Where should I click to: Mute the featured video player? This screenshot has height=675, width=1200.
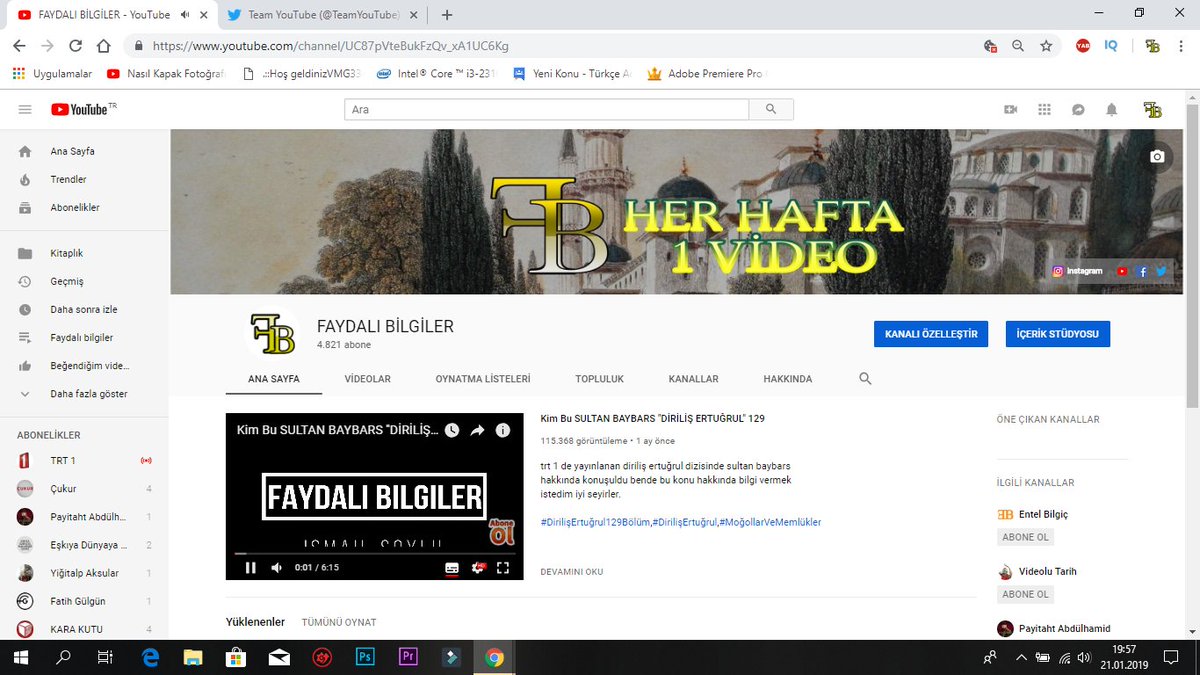[277, 568]
